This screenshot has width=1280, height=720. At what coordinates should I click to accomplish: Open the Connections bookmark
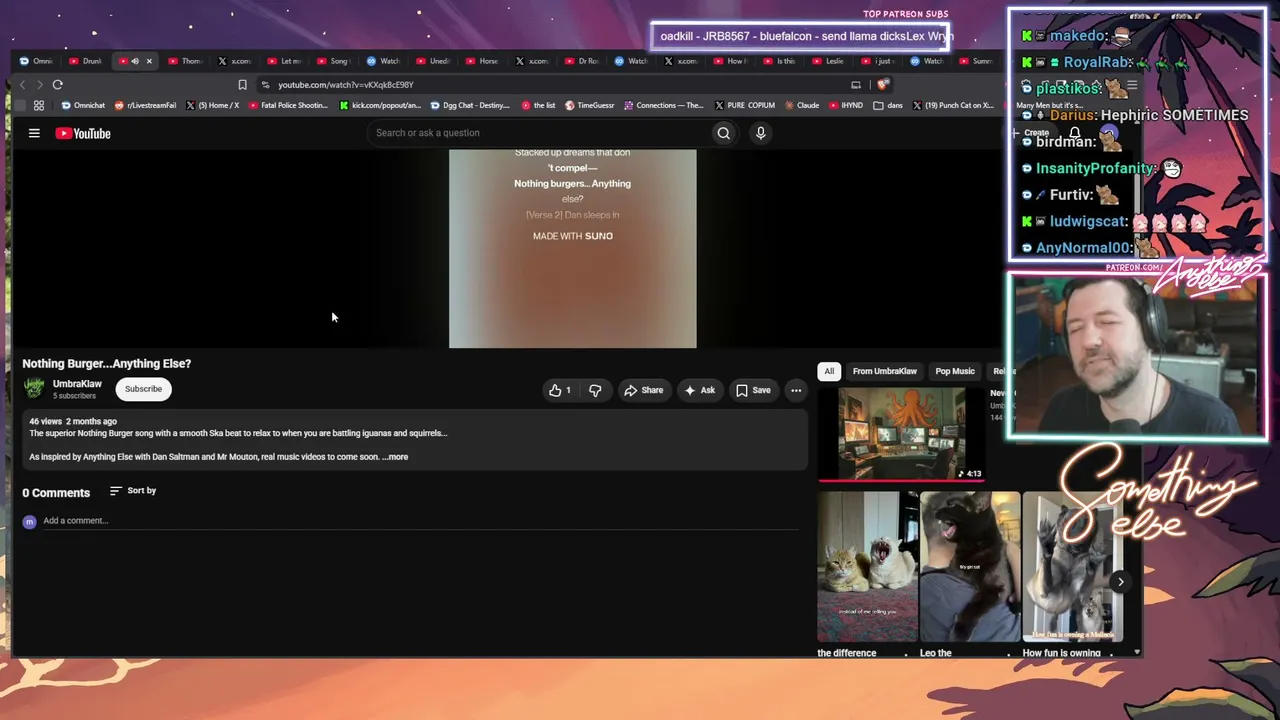pyautogui.click(x=663, y=105)
